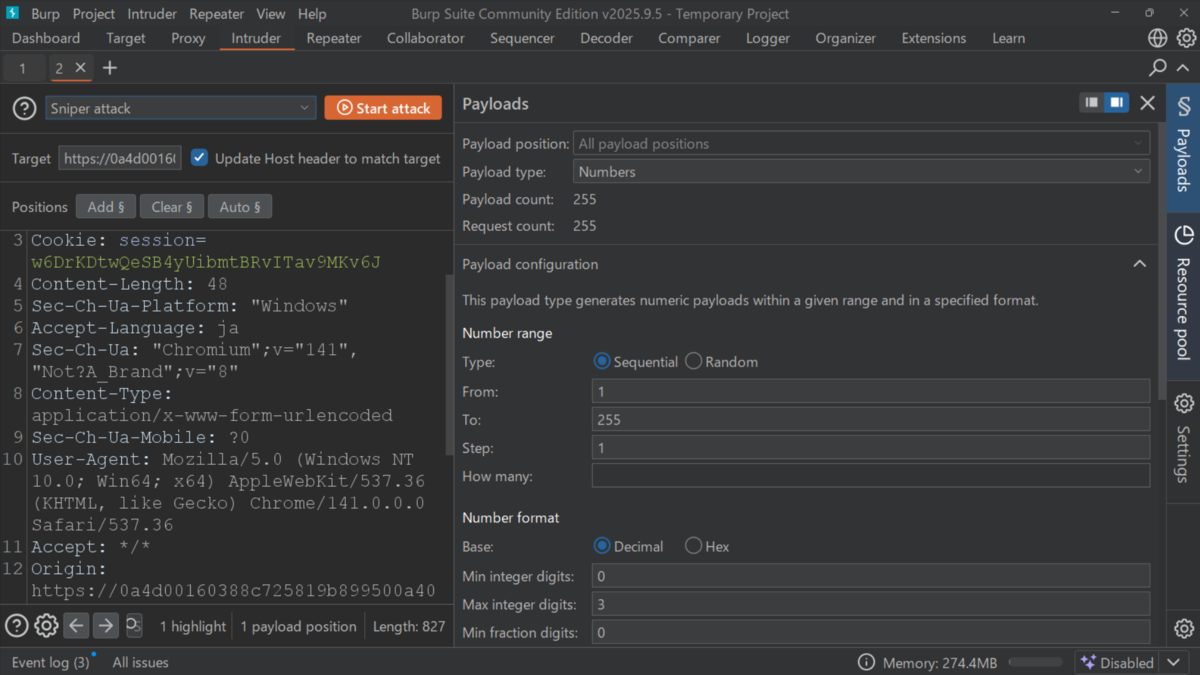The height and width of the screenshot is (675, 1200).
Task: Click the Clear § button
Action: tap(172, 207)
